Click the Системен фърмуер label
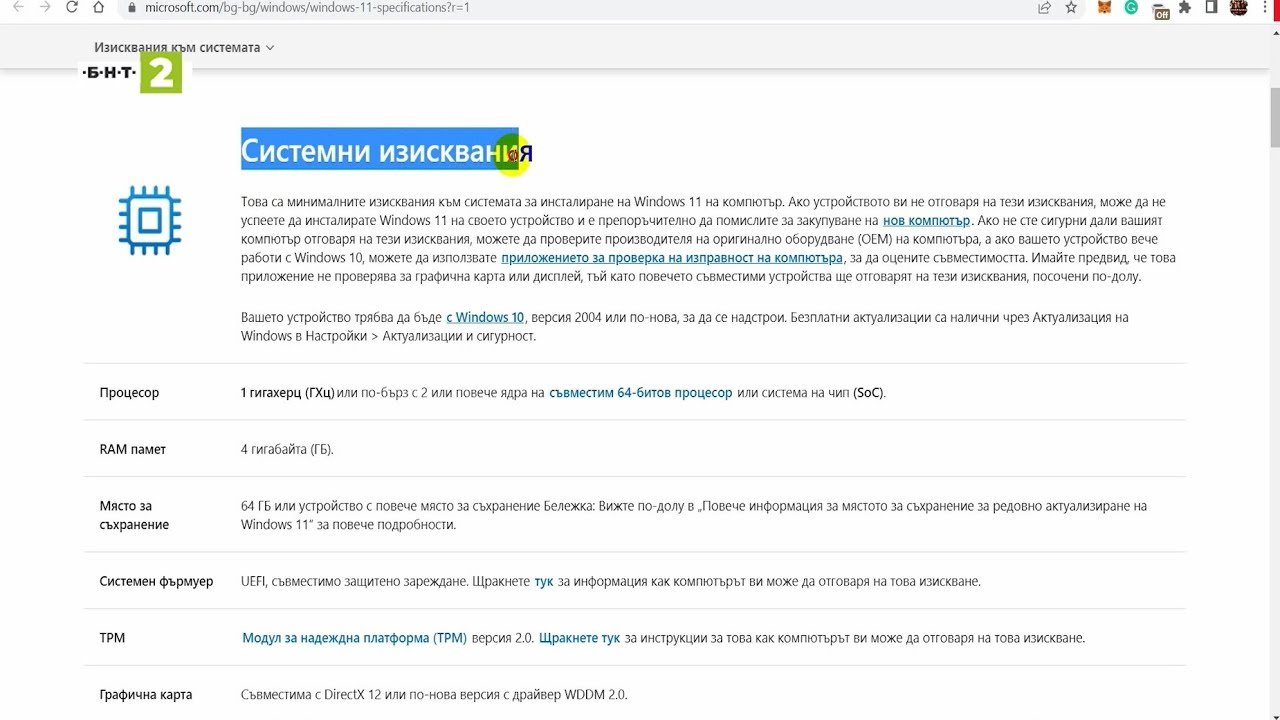 coord(156,581)
